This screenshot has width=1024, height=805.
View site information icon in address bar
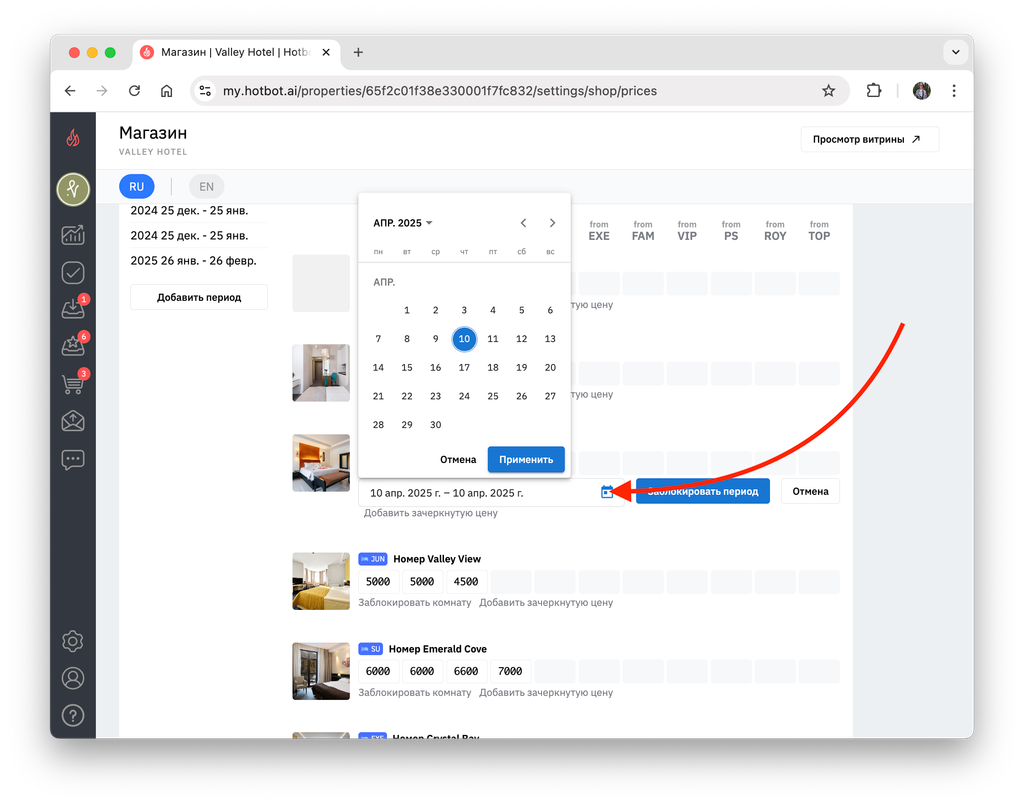(x=205, y=91)
